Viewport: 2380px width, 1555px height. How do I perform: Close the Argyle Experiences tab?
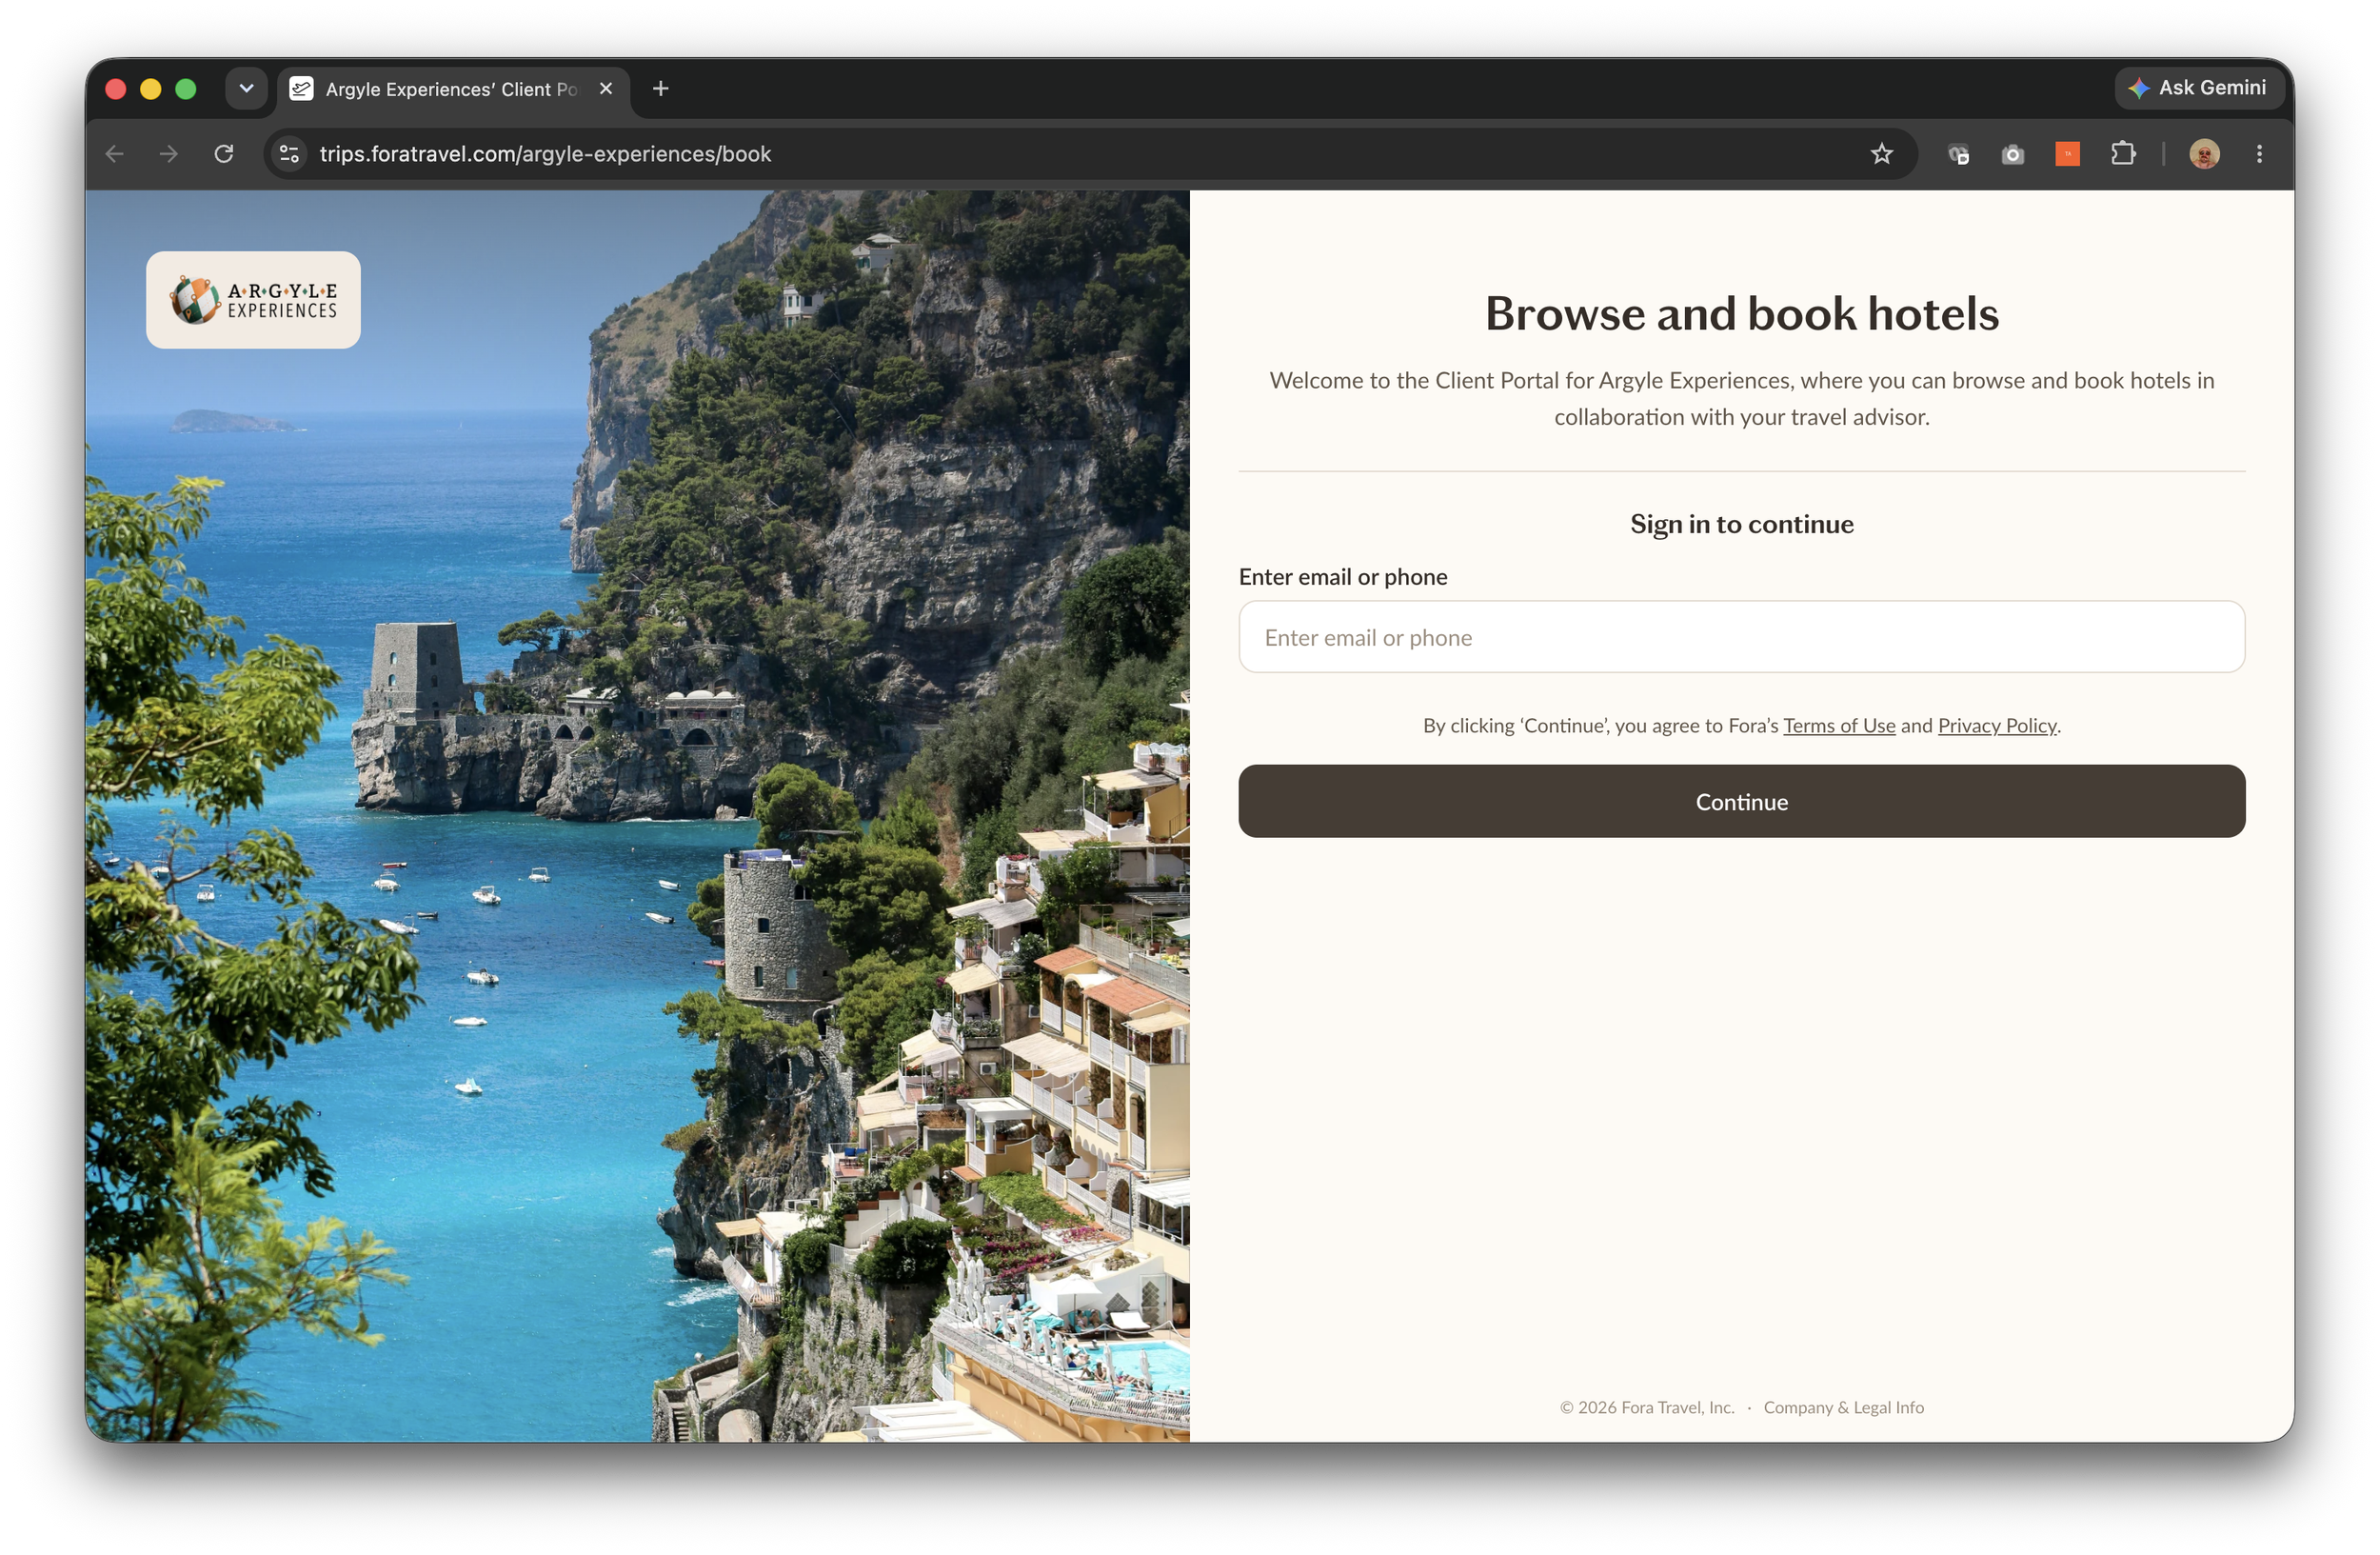click(606, 89)
